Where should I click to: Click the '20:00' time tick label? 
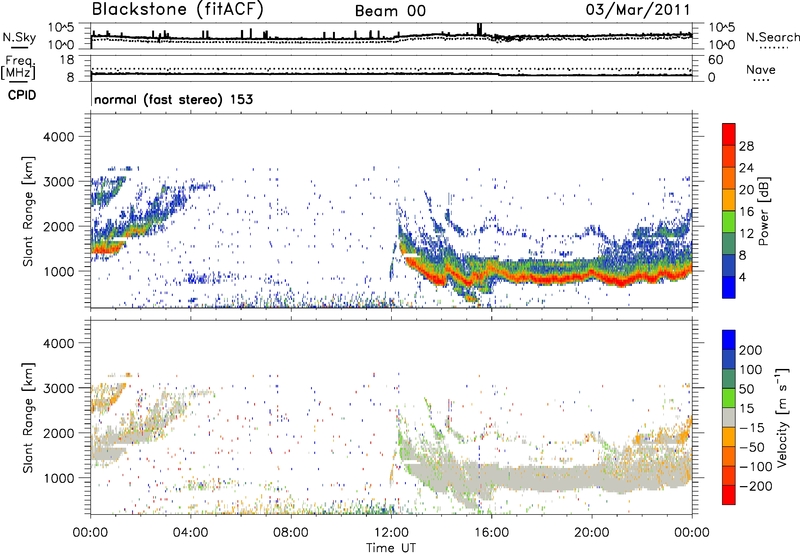(x=591, y=533)
